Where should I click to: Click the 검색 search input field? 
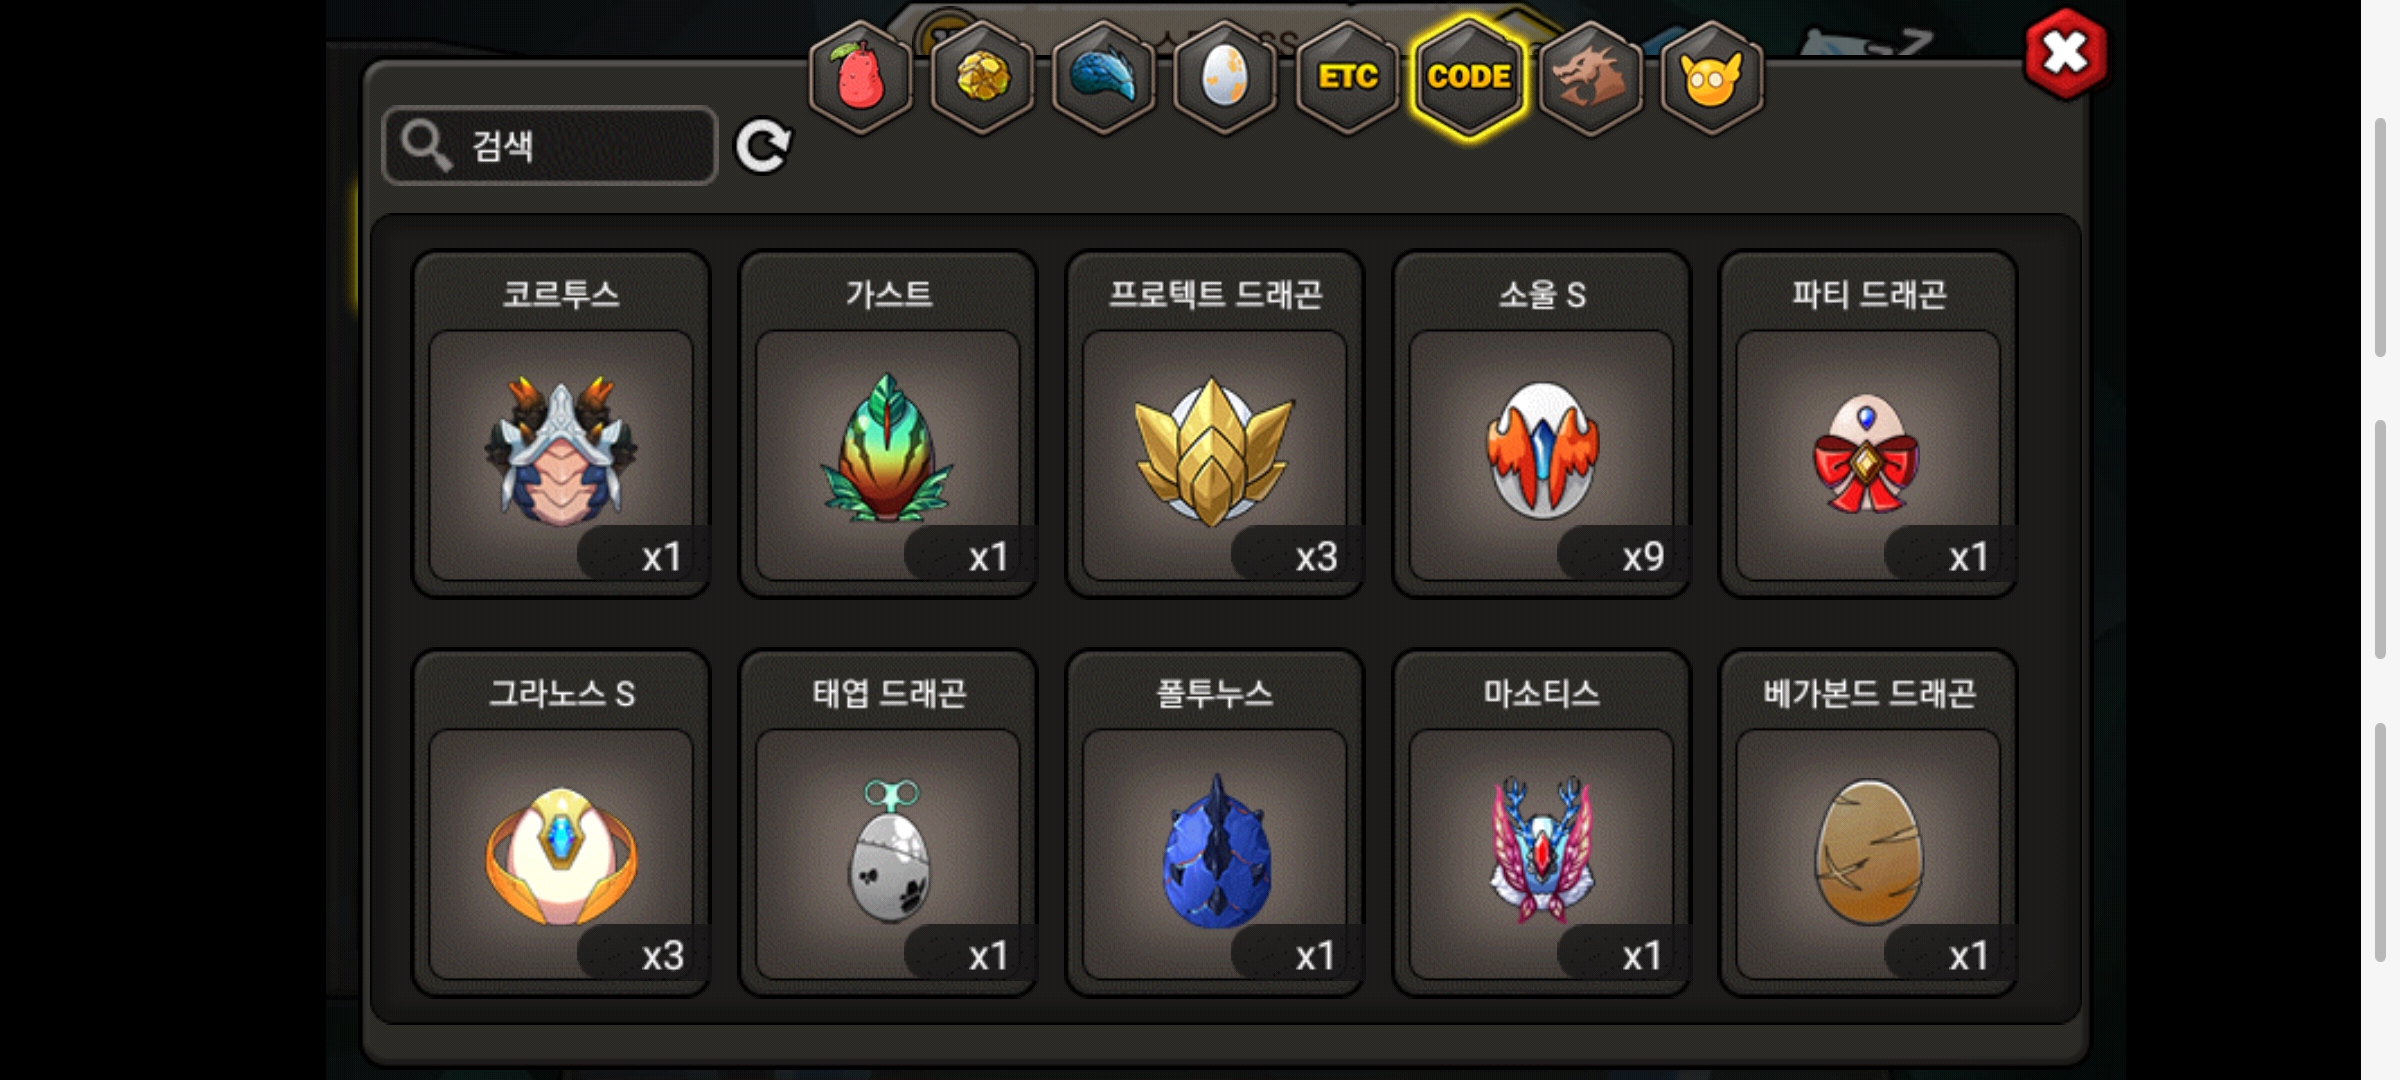click(550, 146)
